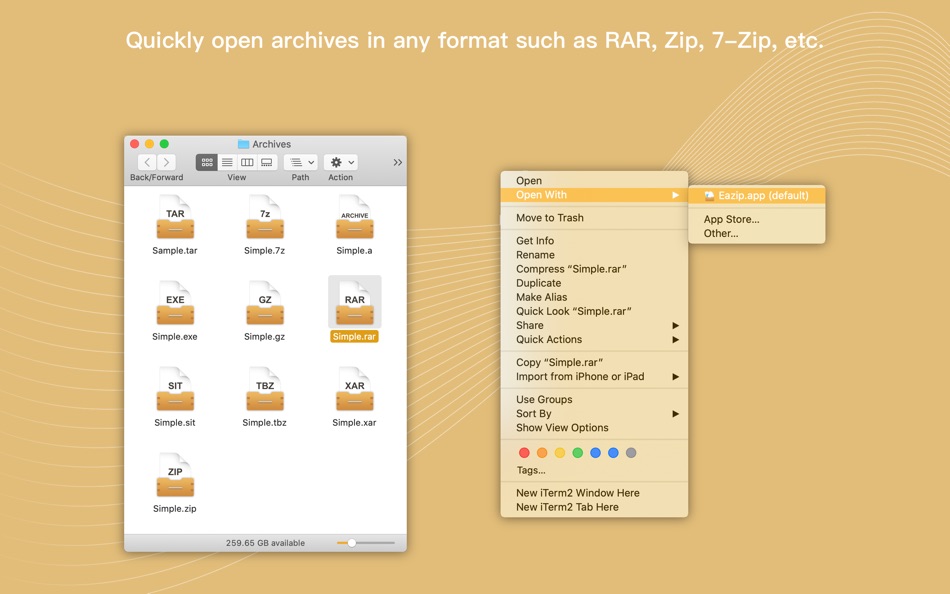Open the Action gear menu
This screenshot has width=950, height=594.
[x=340, y=162]
